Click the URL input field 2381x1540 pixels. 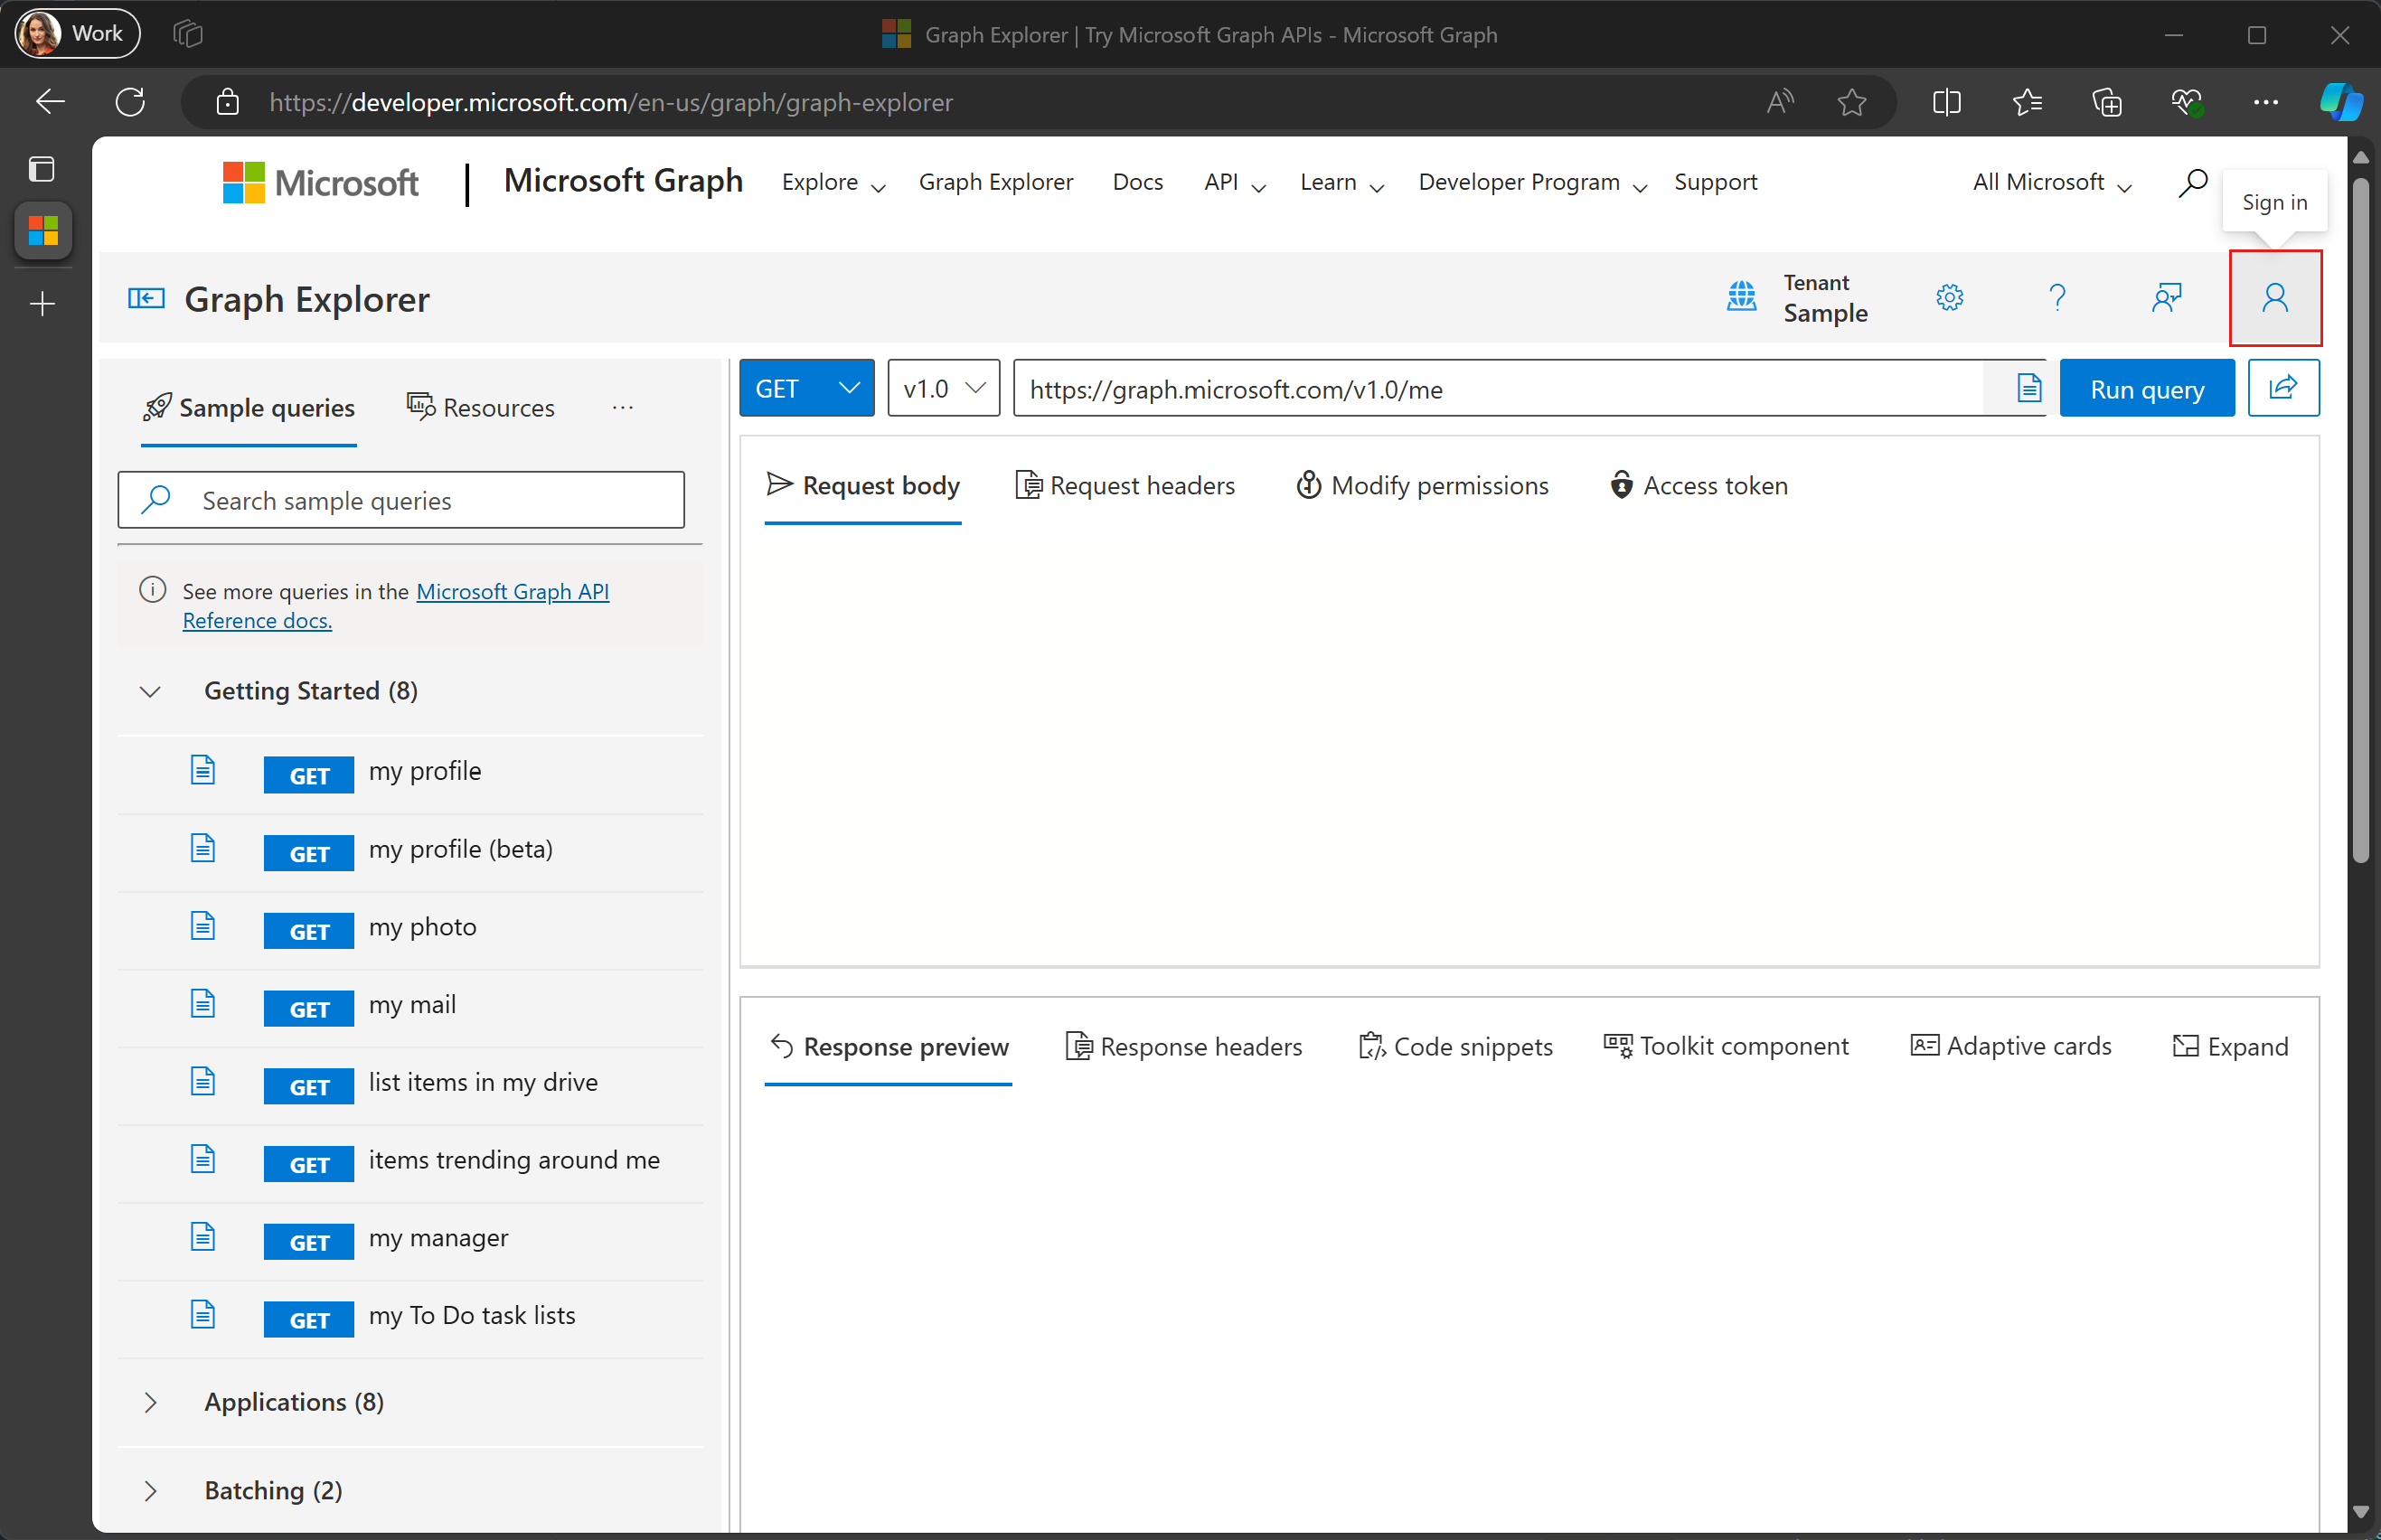[1529, 389]
